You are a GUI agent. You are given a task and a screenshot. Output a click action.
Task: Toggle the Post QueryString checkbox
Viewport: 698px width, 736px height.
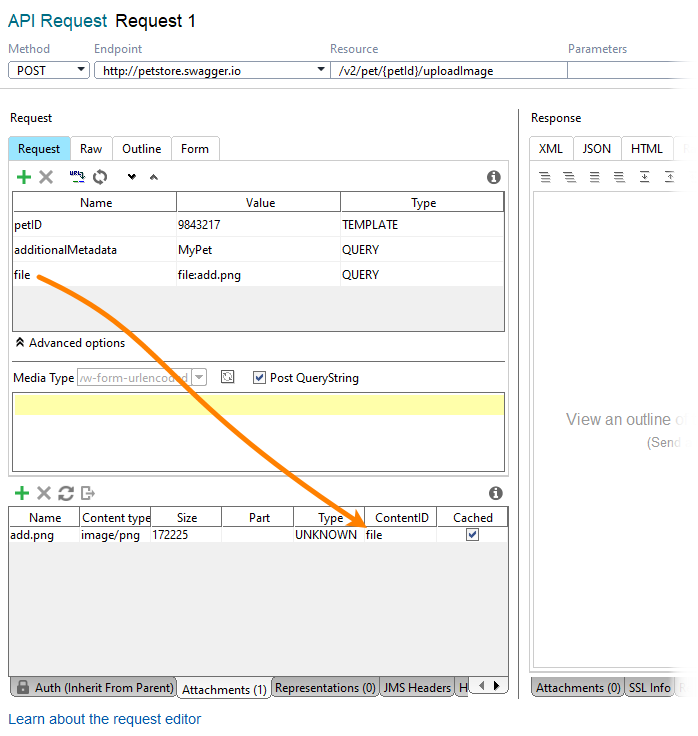(259, 377)
